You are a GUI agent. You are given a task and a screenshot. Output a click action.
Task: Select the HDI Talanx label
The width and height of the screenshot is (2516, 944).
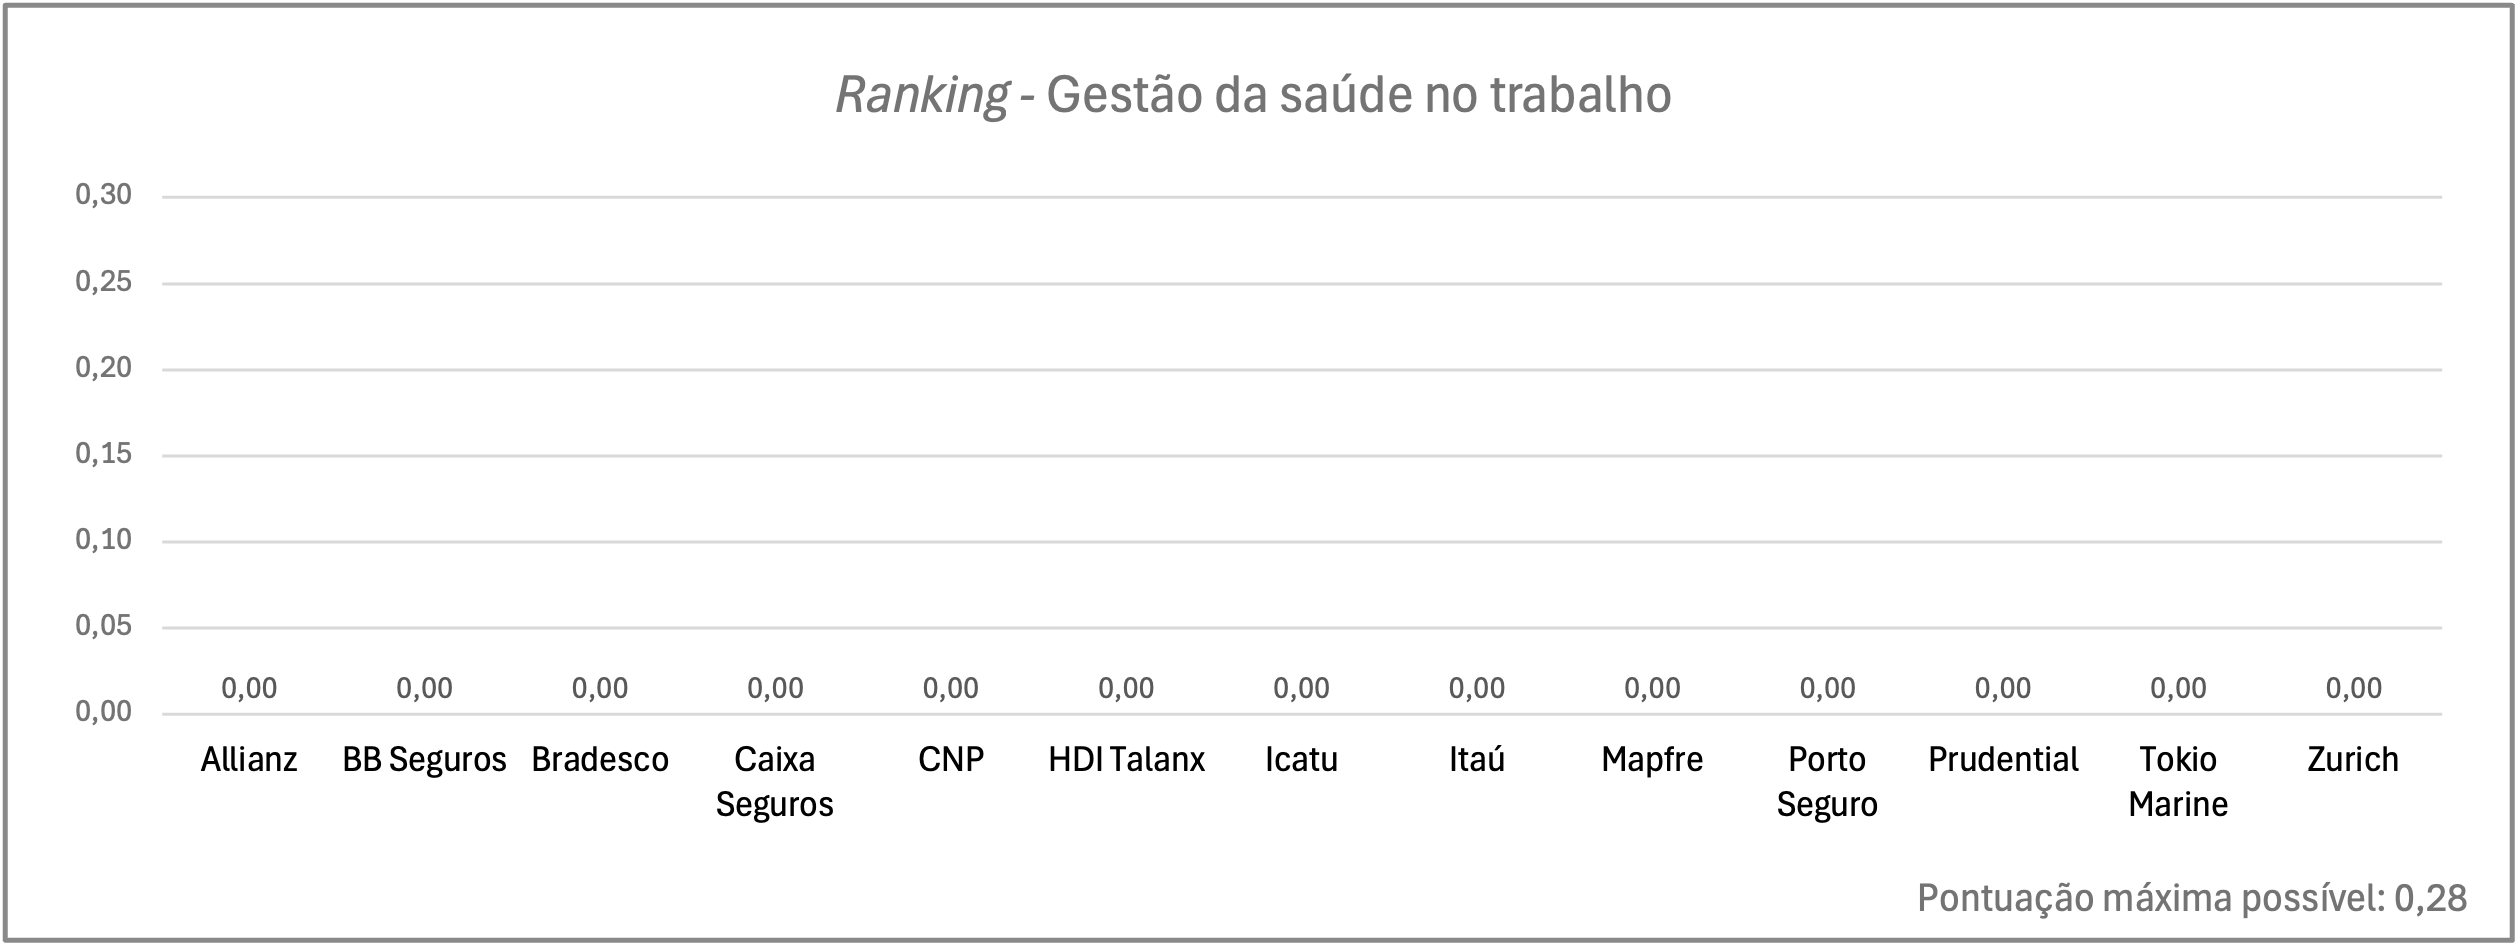1126,760
